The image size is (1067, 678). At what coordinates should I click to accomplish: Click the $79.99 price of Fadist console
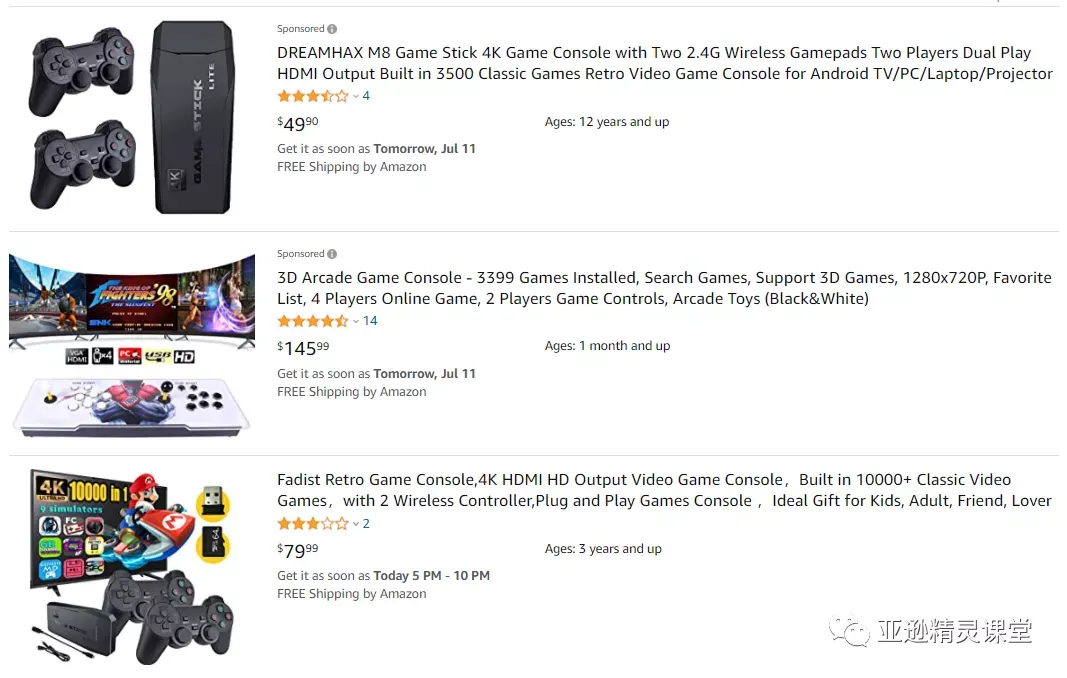(x=297, y=550)
